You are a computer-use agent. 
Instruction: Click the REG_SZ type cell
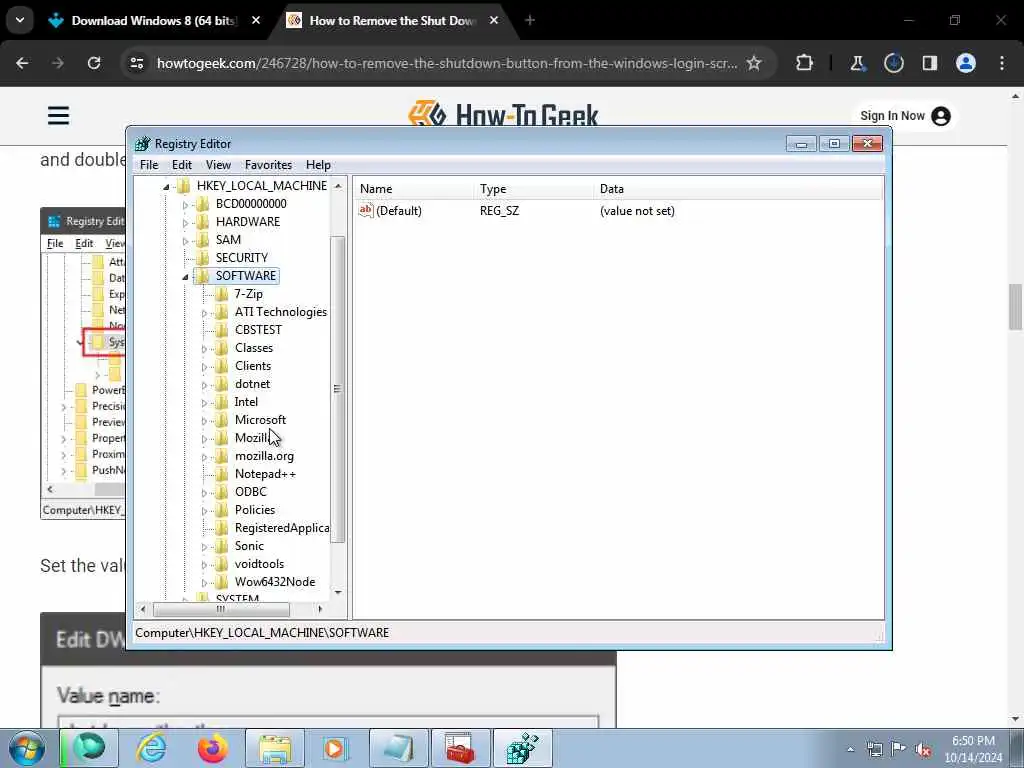pyautogui.click(x=500, y=211)
